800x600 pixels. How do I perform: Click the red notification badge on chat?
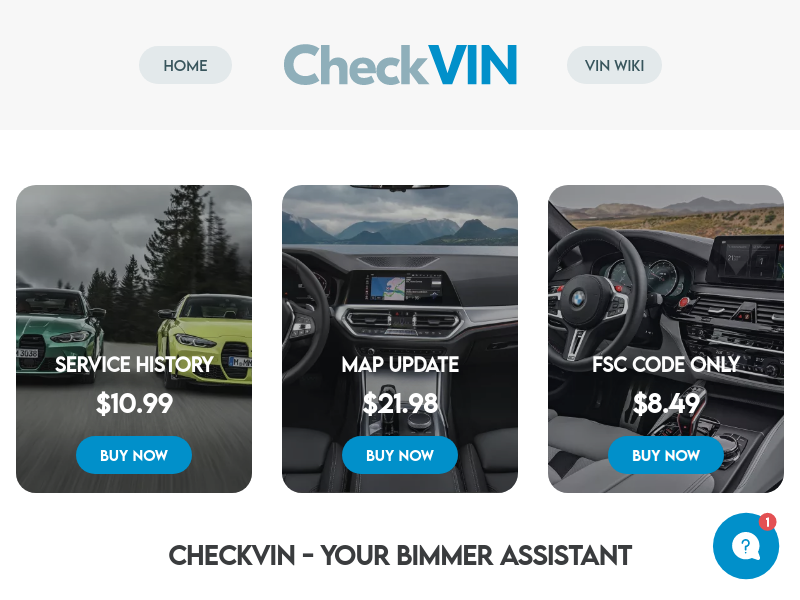[x=767, y=522]
